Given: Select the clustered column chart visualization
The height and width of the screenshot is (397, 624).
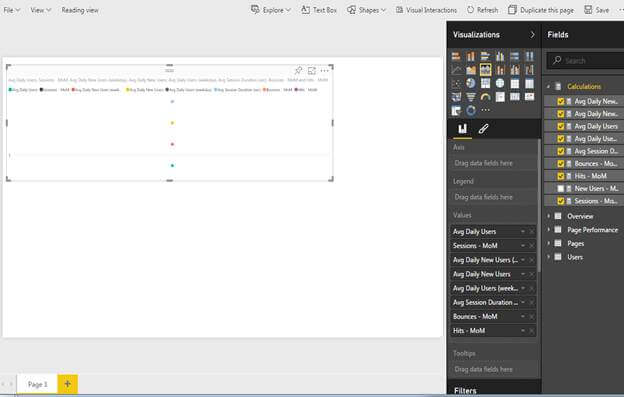Looking at the screenshot, I should (x=500, y=56).
